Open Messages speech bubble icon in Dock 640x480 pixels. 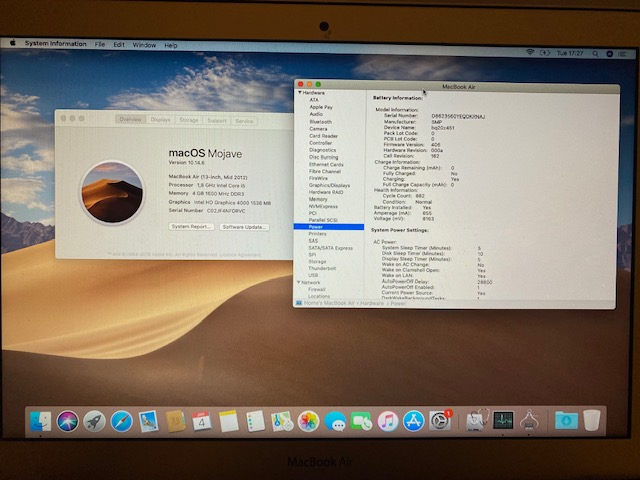click(x=336, y=422)
